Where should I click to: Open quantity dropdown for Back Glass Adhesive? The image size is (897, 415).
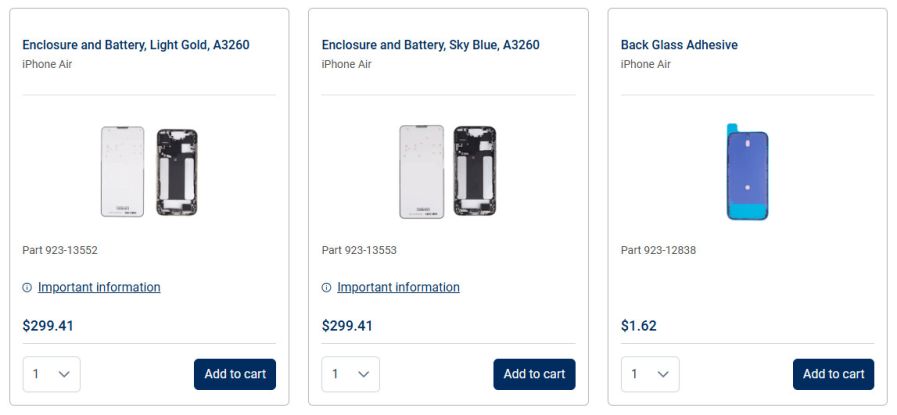pos(649,374)
